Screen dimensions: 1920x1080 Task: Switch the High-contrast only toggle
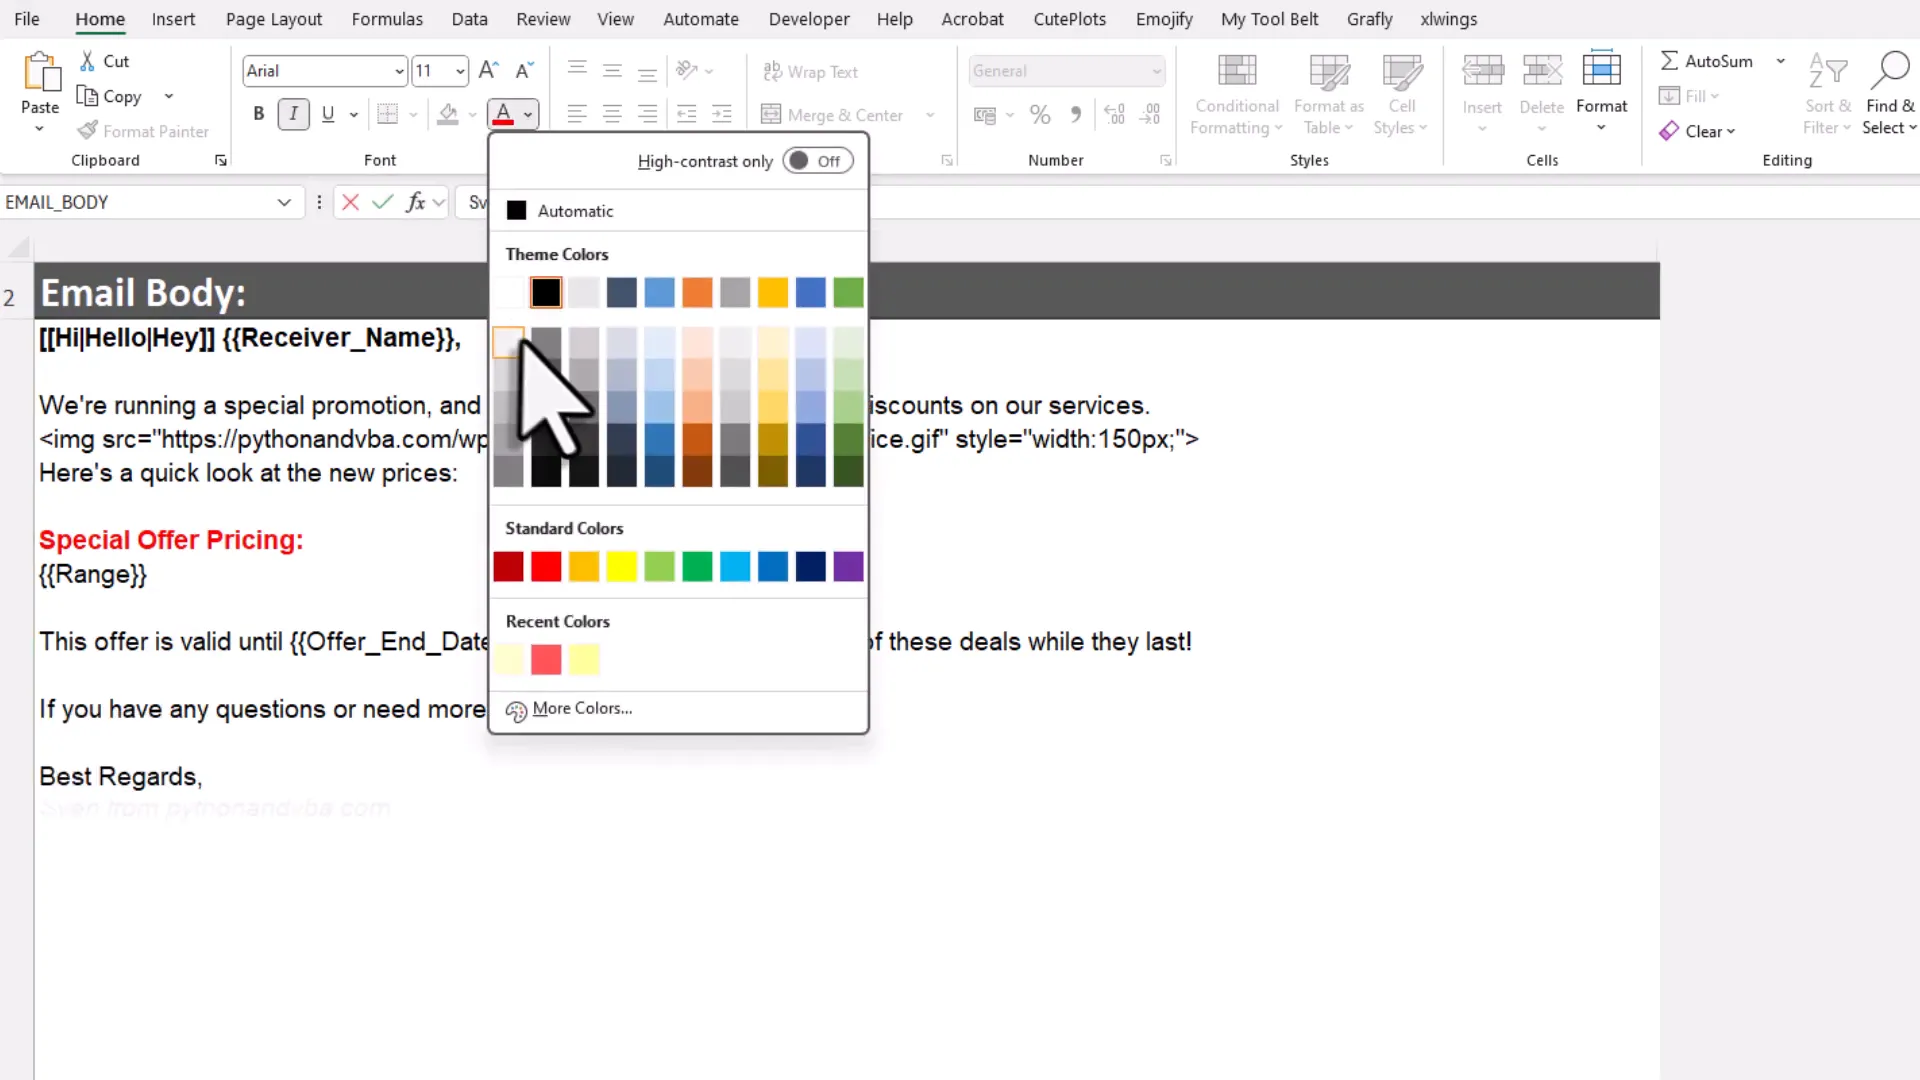click(x=817, y=160)
